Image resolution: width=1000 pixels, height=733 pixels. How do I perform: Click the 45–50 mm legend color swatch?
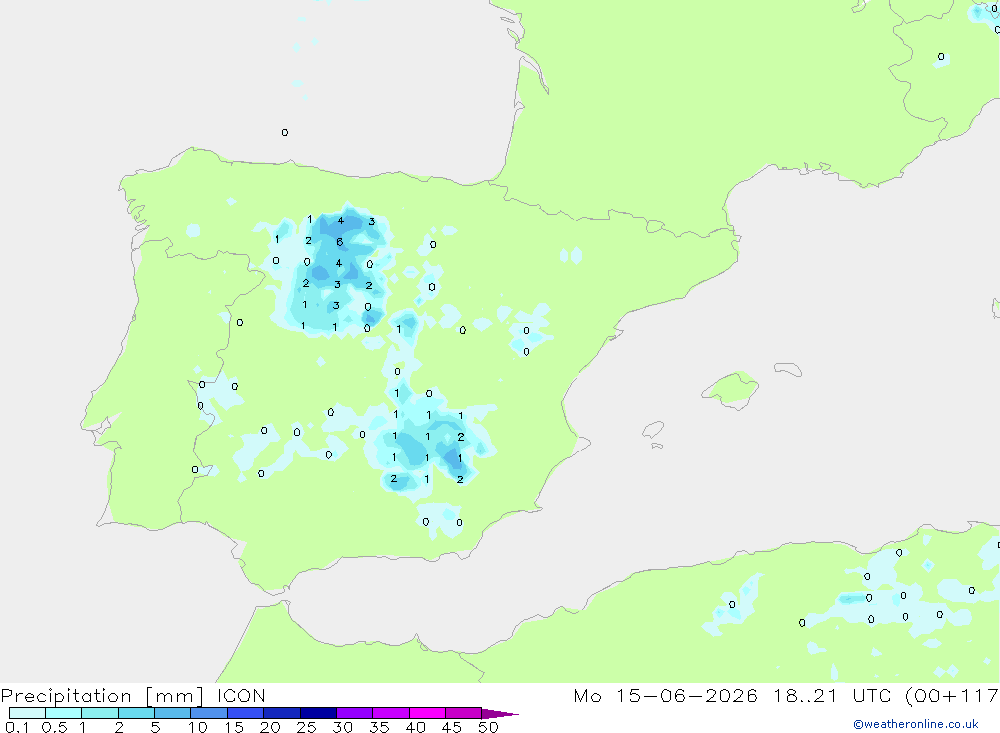pos(463,713)
